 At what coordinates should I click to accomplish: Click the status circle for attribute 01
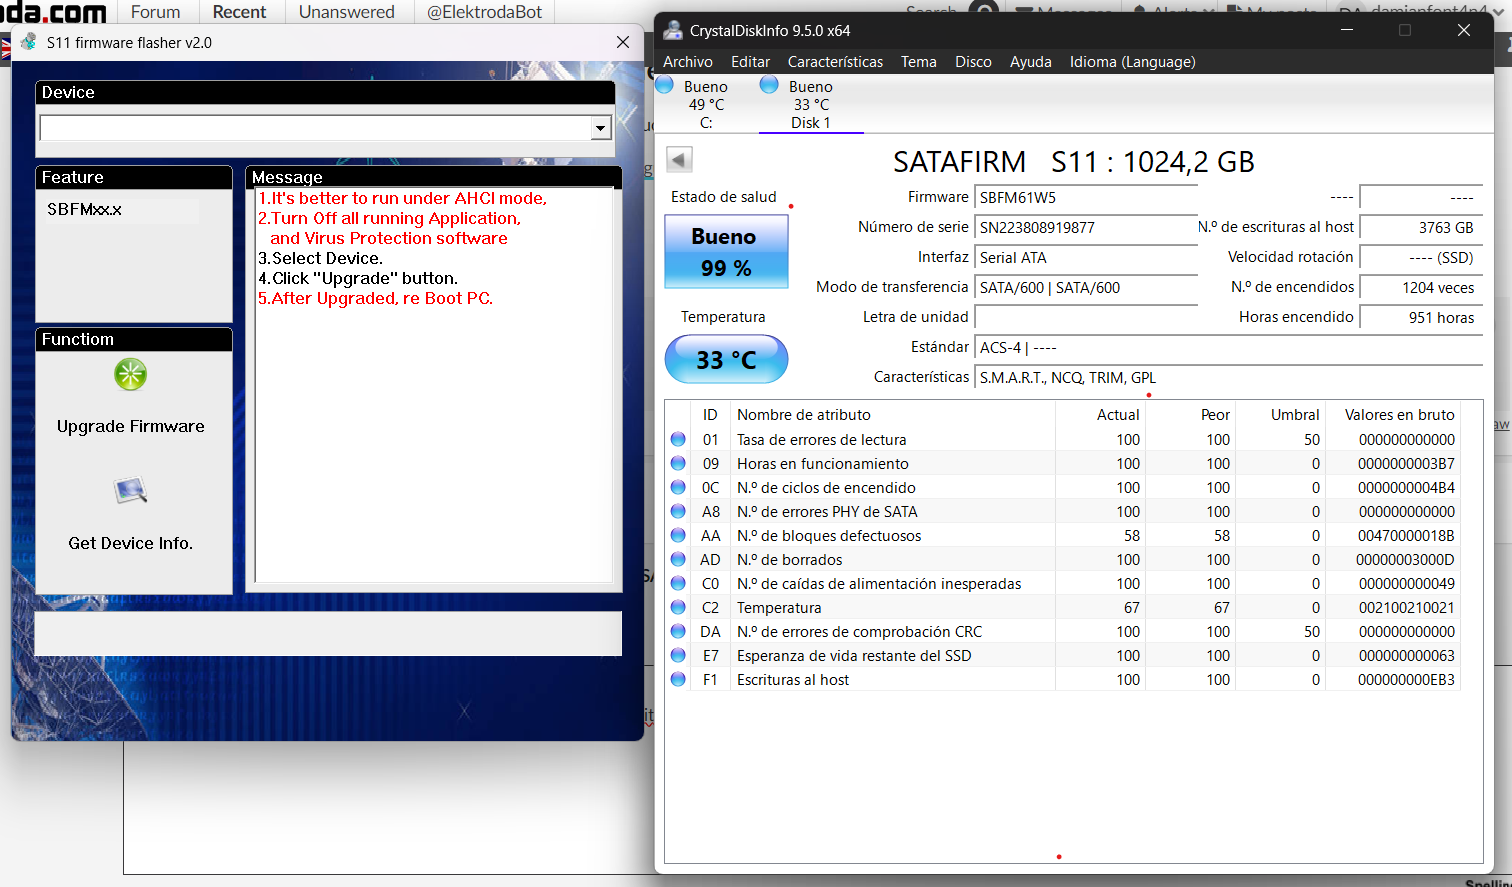[x=678, y=439]
